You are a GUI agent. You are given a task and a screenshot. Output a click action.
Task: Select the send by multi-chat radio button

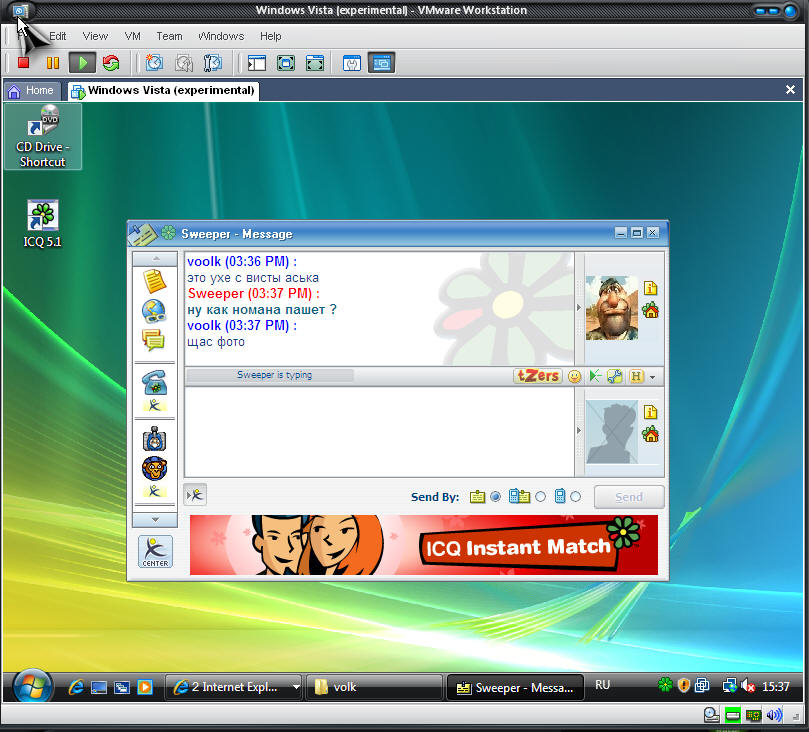point(540,497)
